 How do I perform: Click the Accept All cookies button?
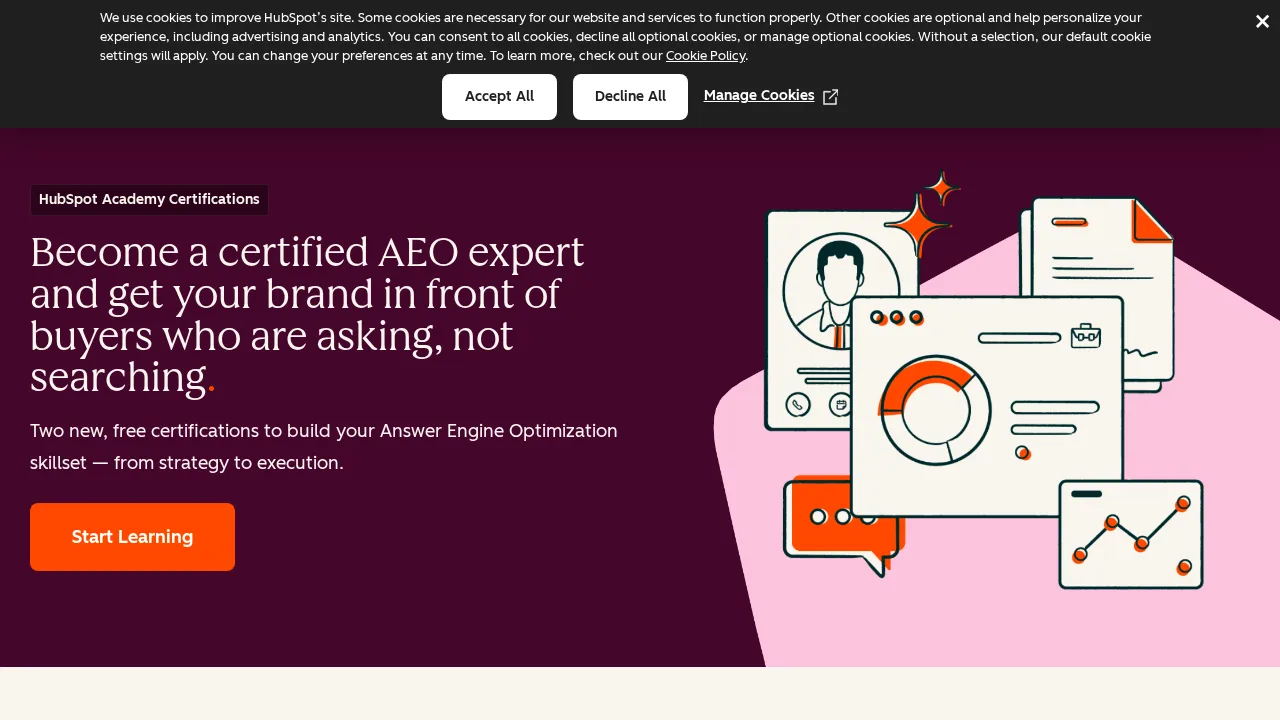pos(499,97)
